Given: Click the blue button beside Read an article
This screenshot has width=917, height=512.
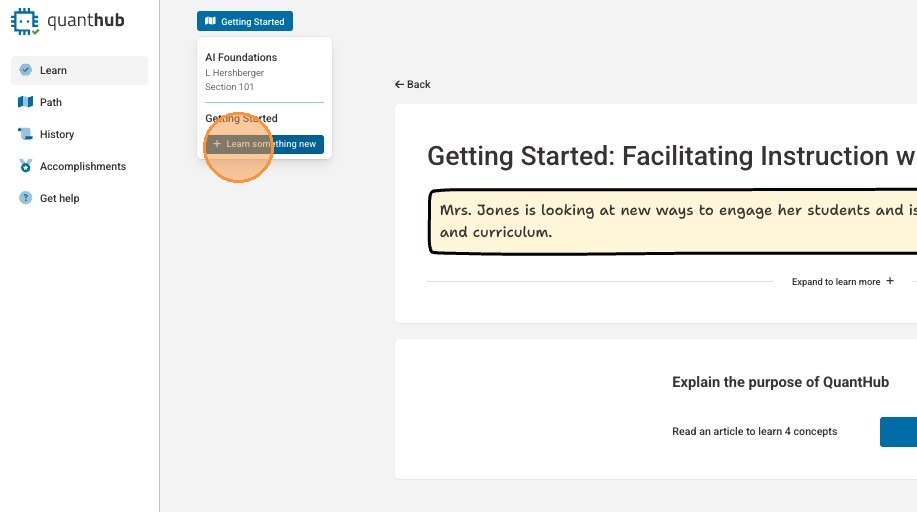Looking at the screenshot, I should click(898, 432).
